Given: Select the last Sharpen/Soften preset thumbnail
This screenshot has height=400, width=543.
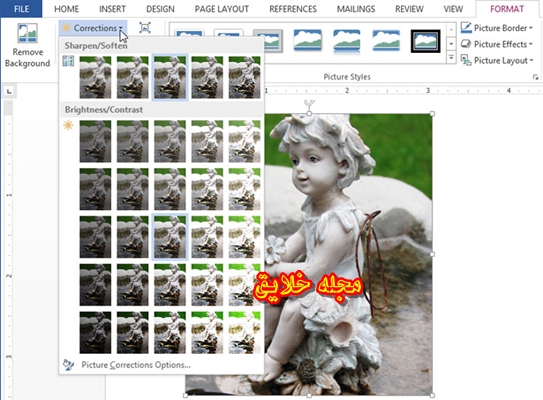Looking at the screenshot, I should point(244,77).
